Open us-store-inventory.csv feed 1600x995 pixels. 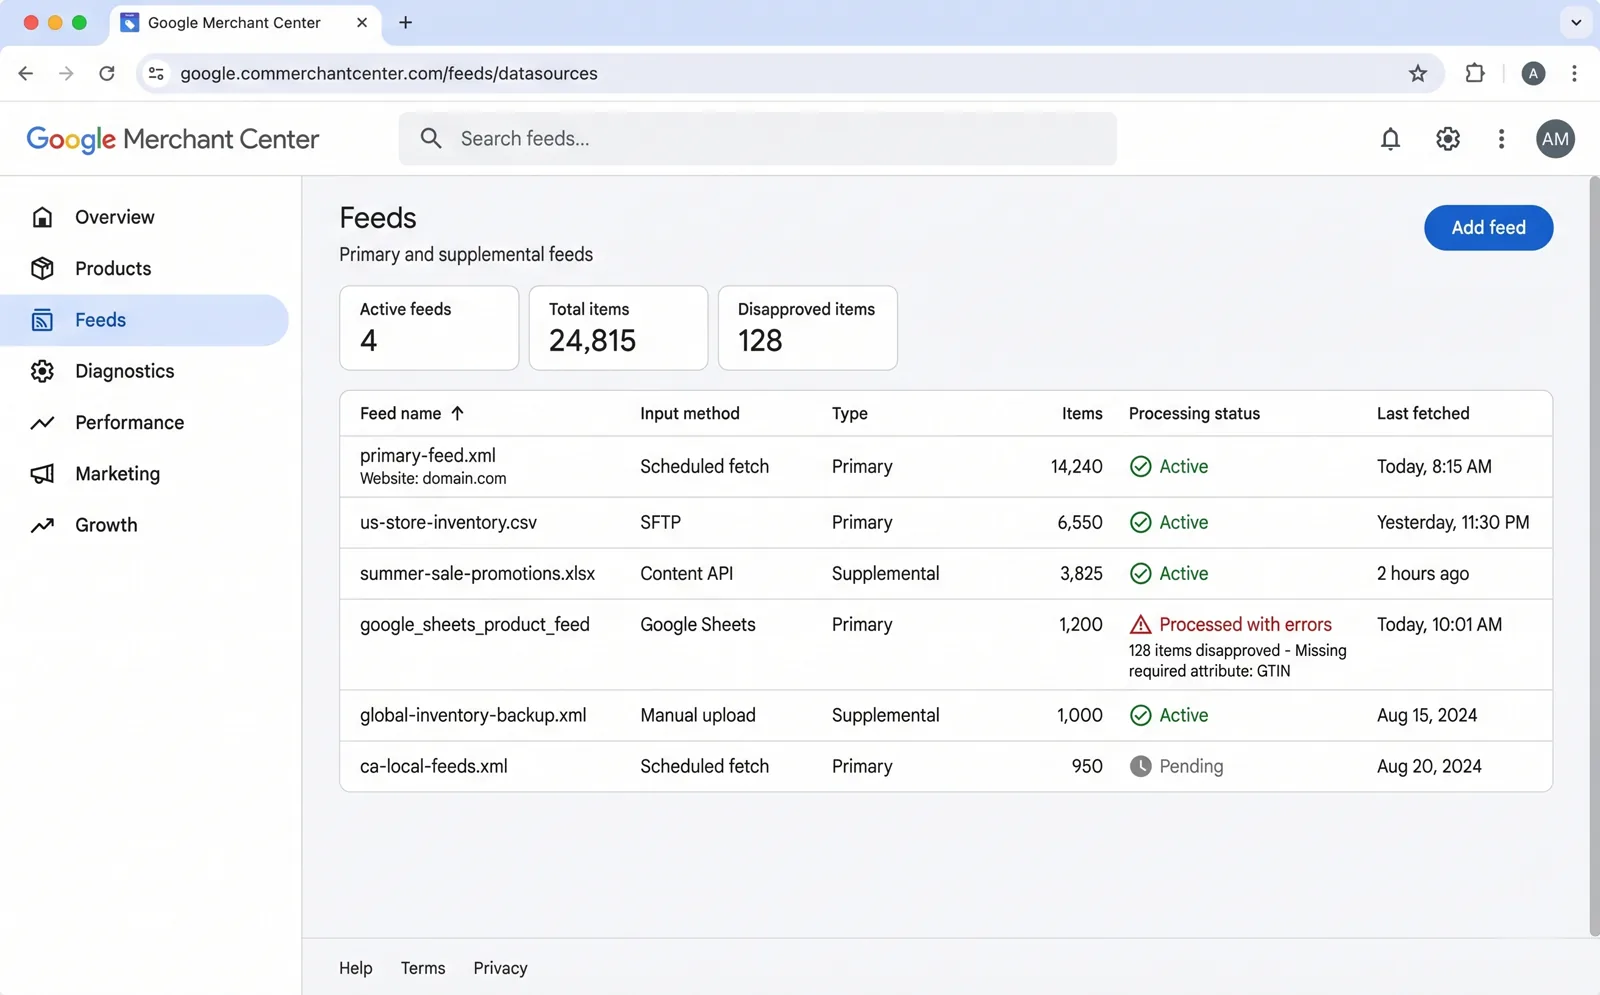pos(448,522)
